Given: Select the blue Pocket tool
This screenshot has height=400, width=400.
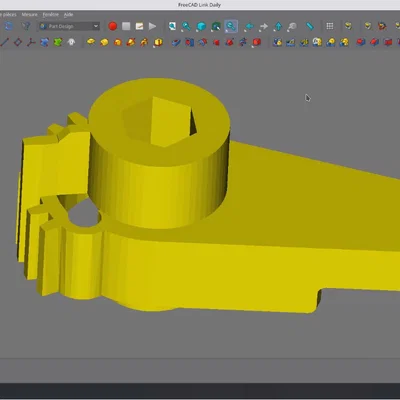Looking at the screenshot, I should point(176,42).
